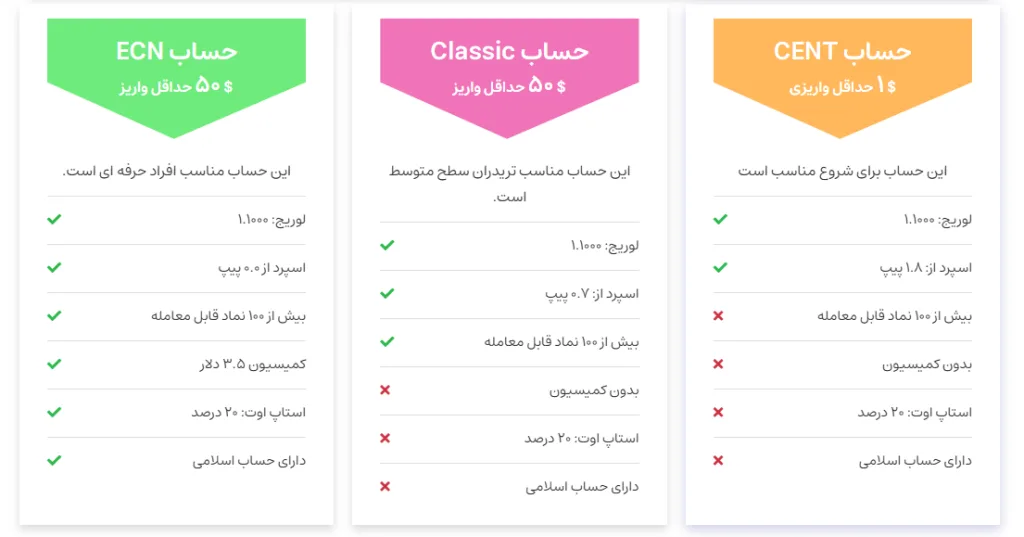
Task: Click the green checkmark beside leverage in CENT card
Action: [x=720, y=219]
